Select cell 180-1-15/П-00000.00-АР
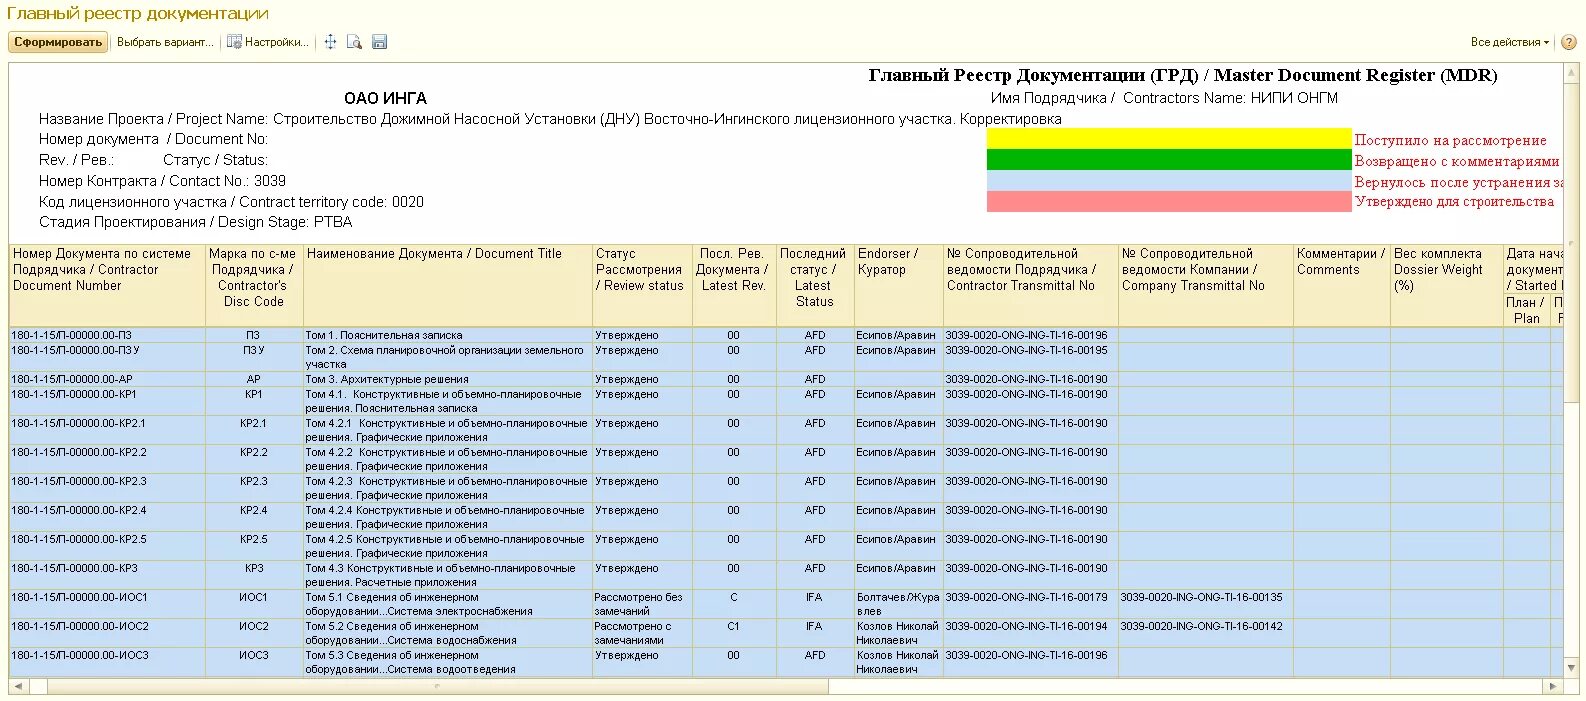The image size is (1586, 701). [x=107, y=379]
